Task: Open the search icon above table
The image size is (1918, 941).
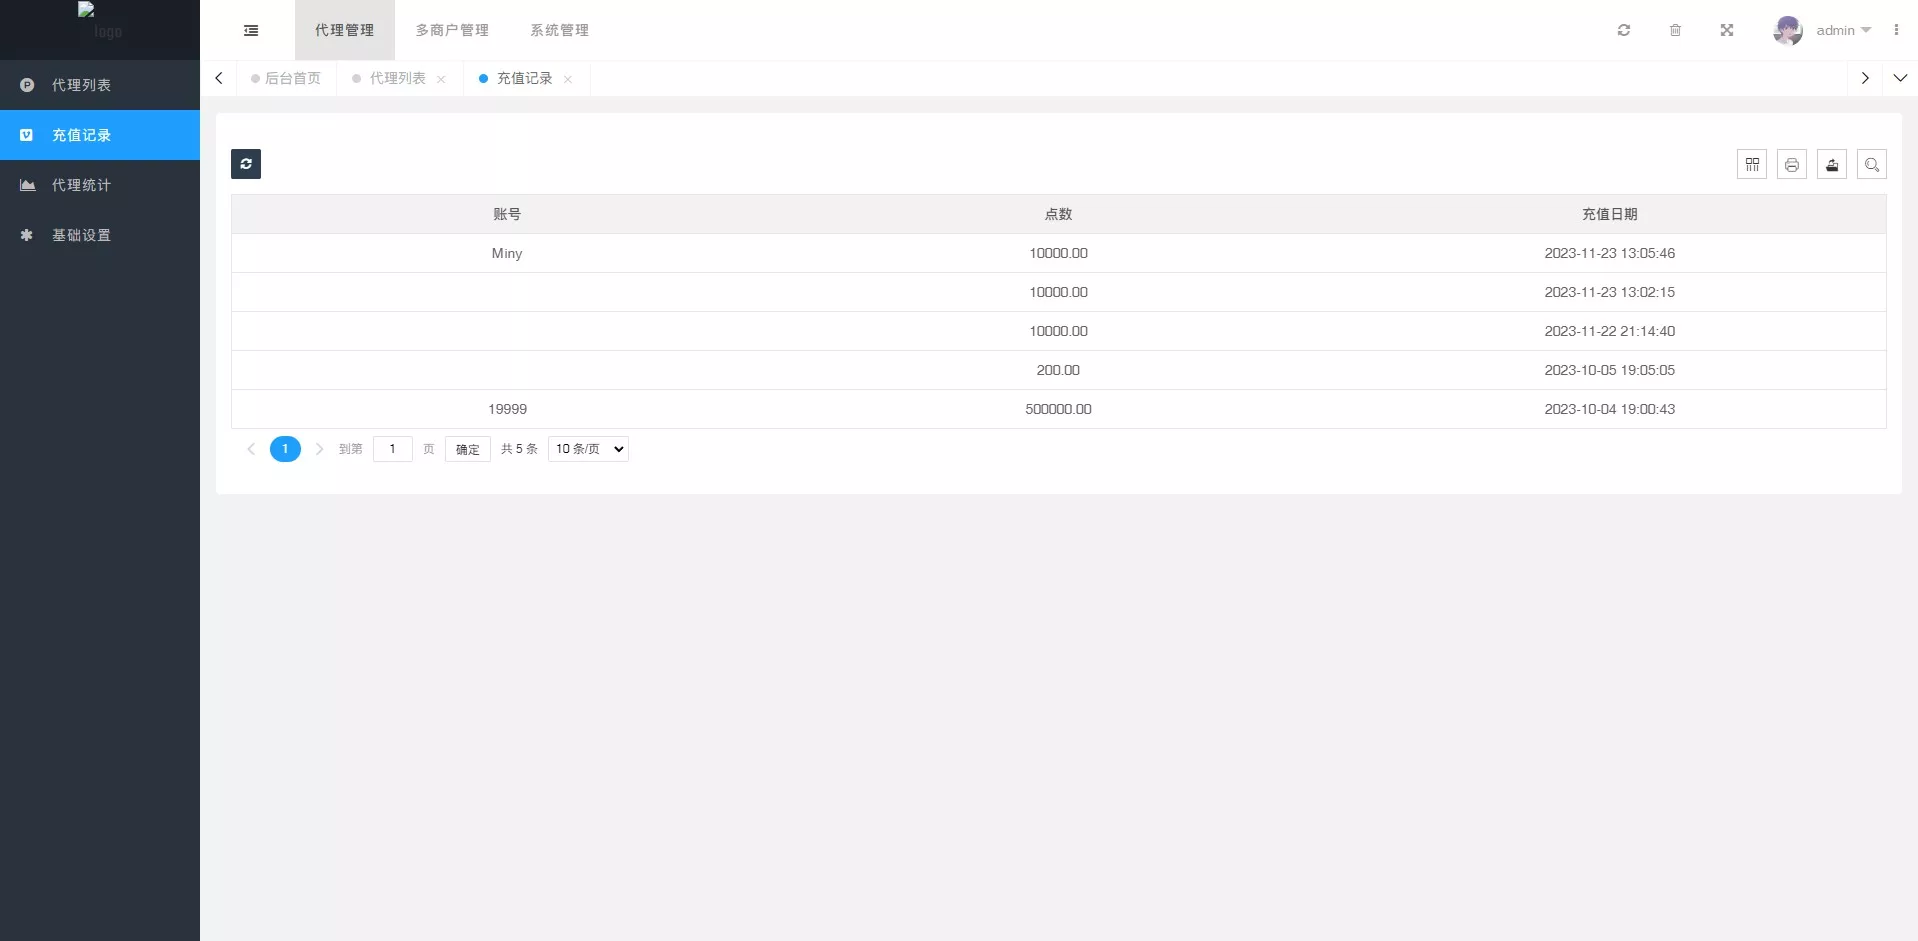Action: (1872, 165)
